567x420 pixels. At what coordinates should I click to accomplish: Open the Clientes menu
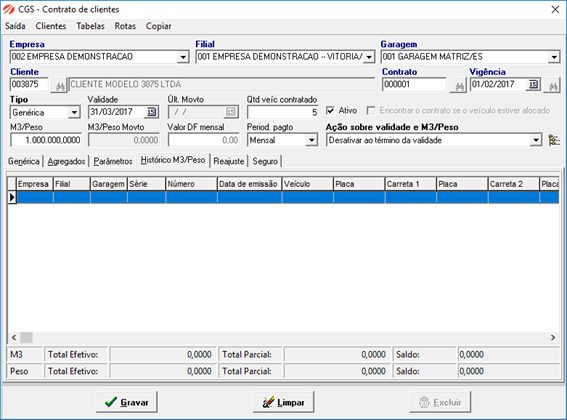pos(51,26)
